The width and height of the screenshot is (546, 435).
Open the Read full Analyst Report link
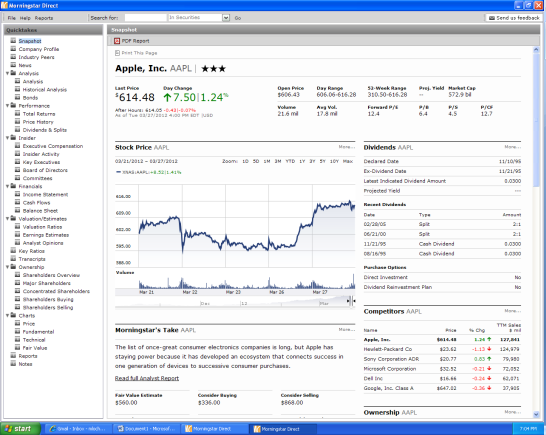click(x=147, y=378)
